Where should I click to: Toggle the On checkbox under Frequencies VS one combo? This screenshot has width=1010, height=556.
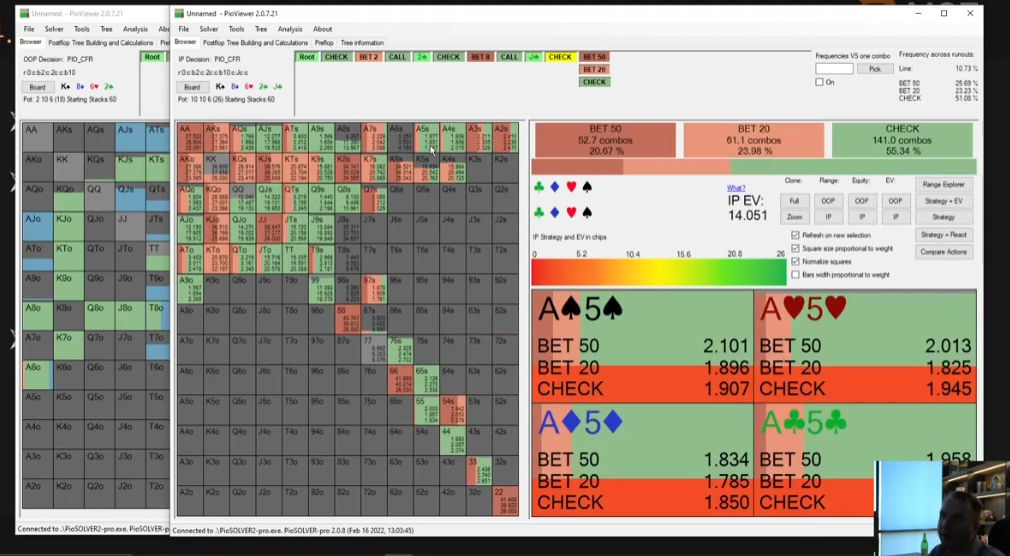click(819, 82)
